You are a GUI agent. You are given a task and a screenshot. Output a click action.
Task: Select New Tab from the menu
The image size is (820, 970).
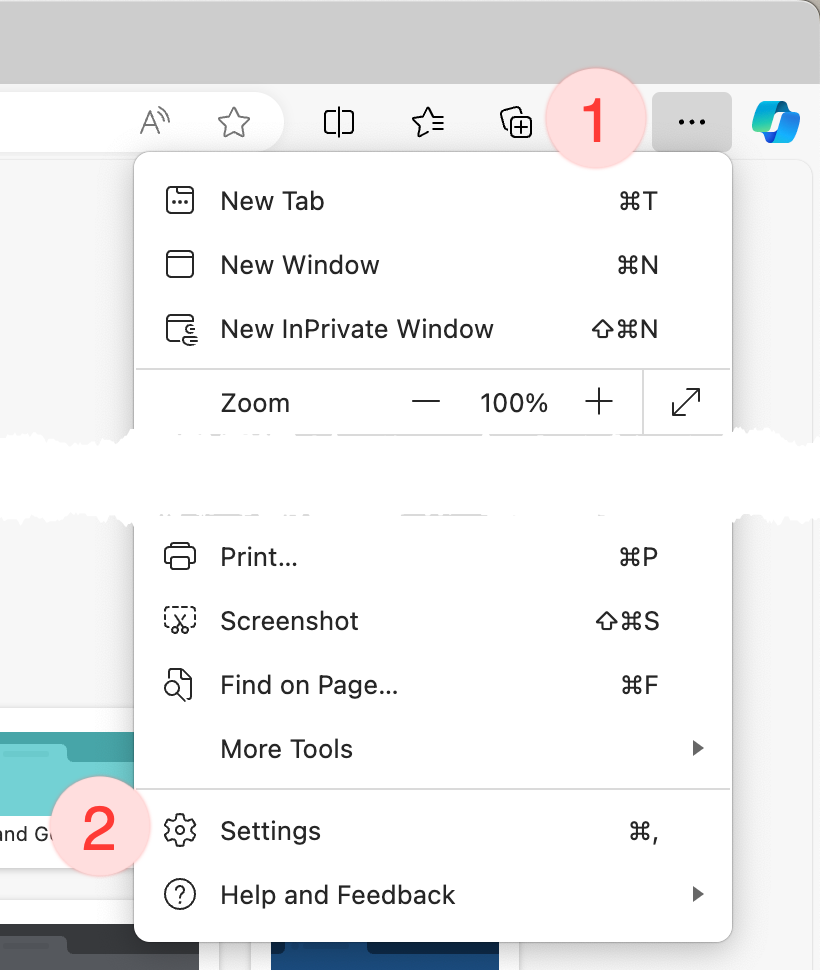[x=272, y=201]
